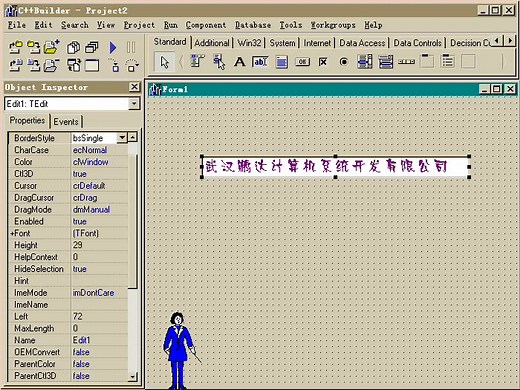Click the Save File toolbar icon
Screen dimensions: 520x390
(x=33, y=65)
